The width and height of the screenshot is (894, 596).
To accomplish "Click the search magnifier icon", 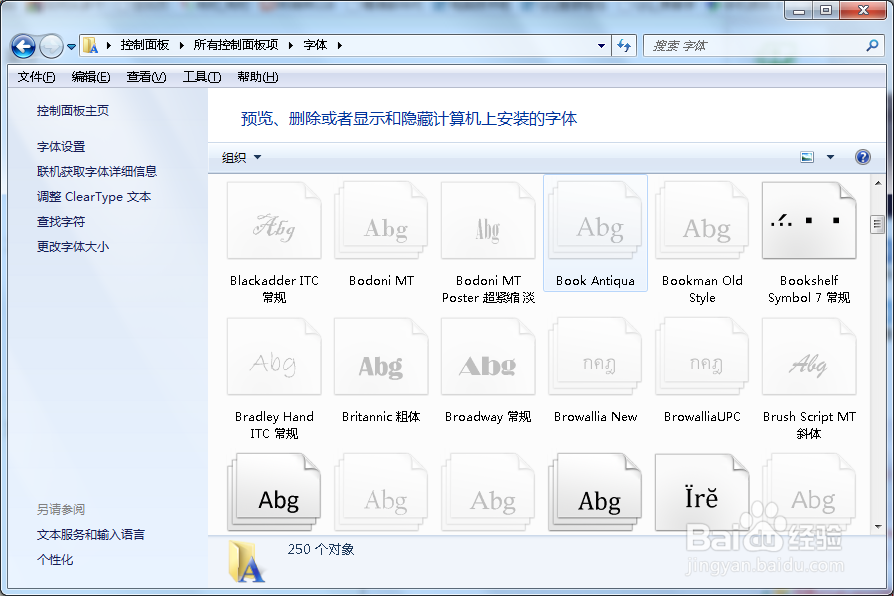I will point(872,45).
